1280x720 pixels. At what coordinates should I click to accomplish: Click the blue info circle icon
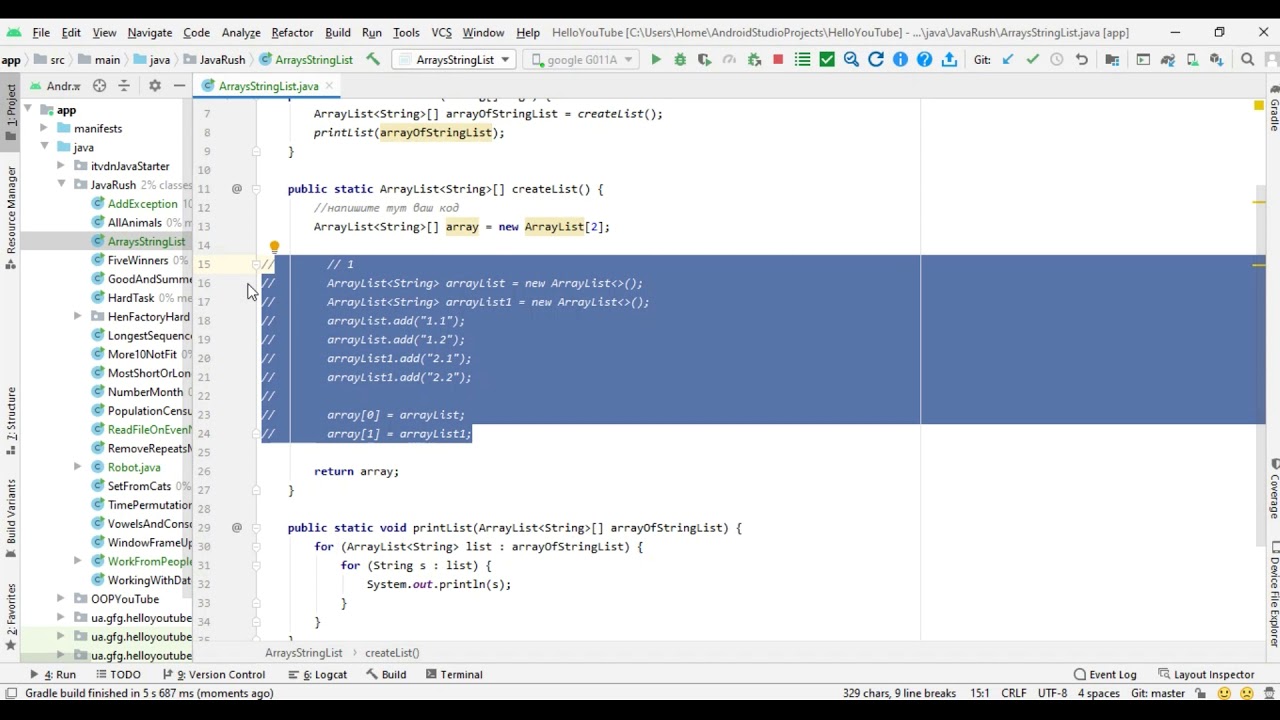pos(900,60)
